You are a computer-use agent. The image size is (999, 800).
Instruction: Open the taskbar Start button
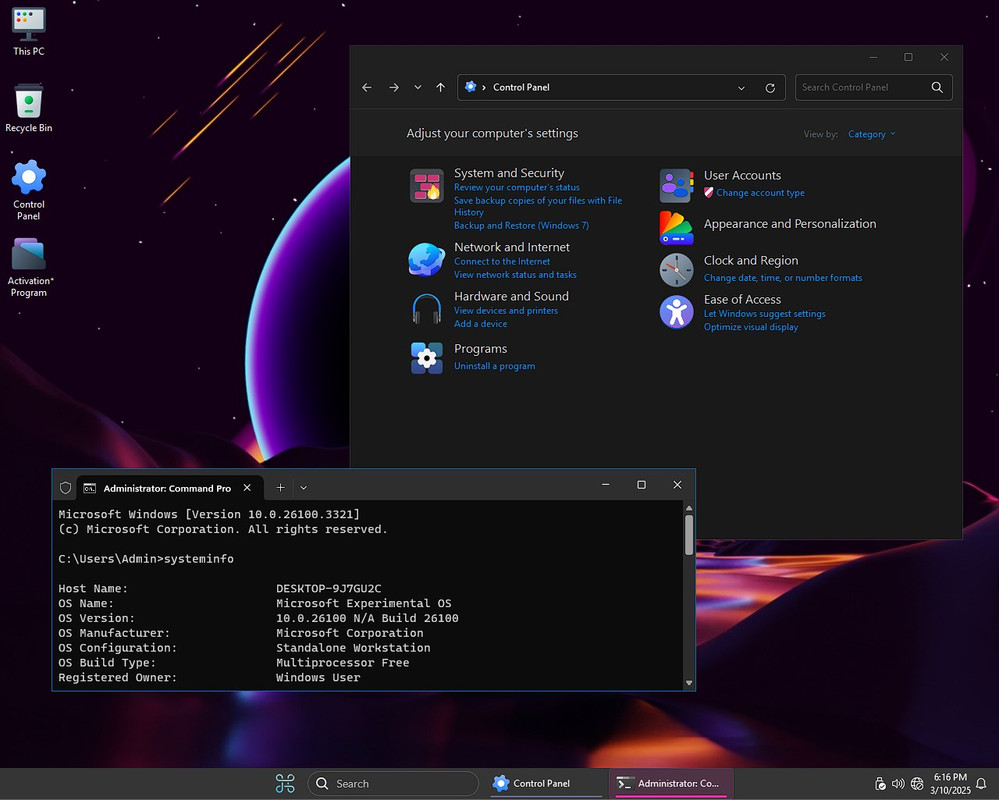(285, 783)
